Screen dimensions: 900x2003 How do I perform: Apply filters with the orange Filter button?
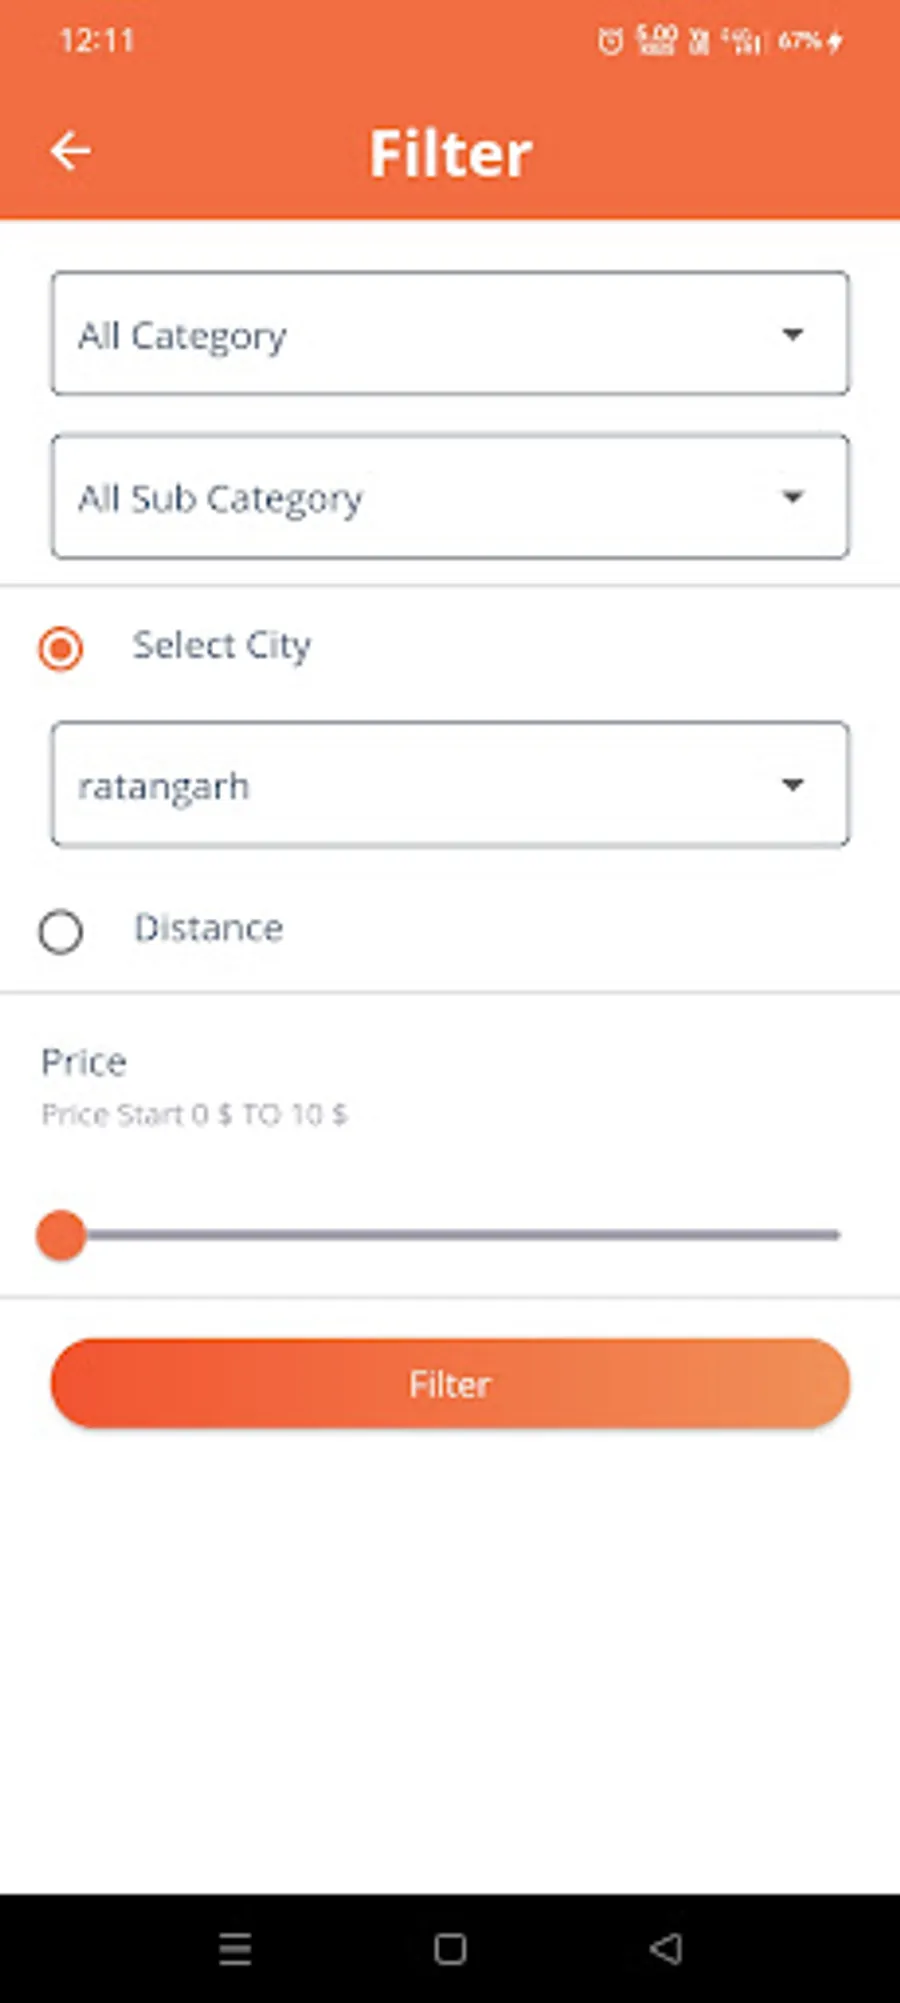(x=450, y=1384)
